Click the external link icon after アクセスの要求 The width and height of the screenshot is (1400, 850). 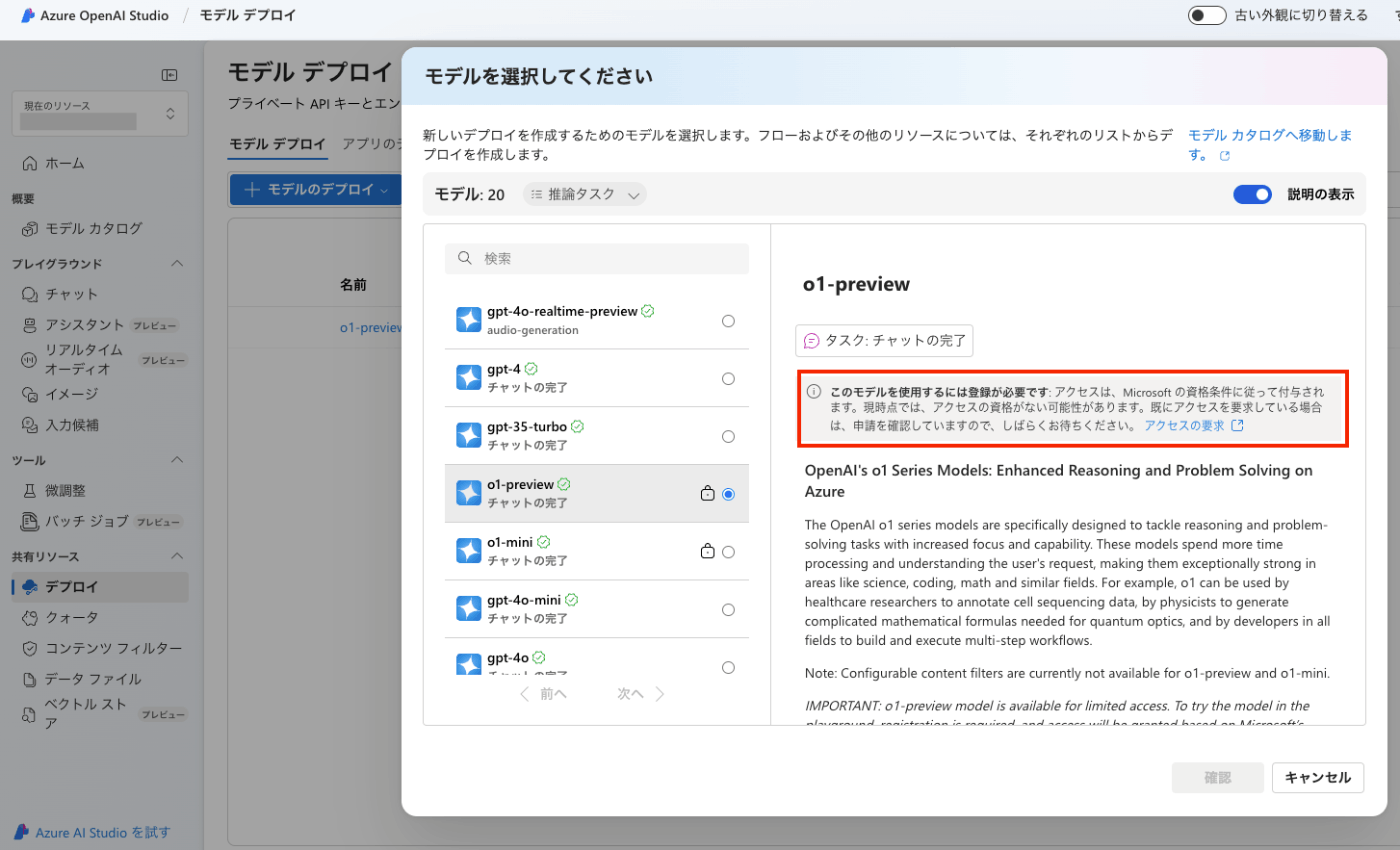(x=1237, y=425)
